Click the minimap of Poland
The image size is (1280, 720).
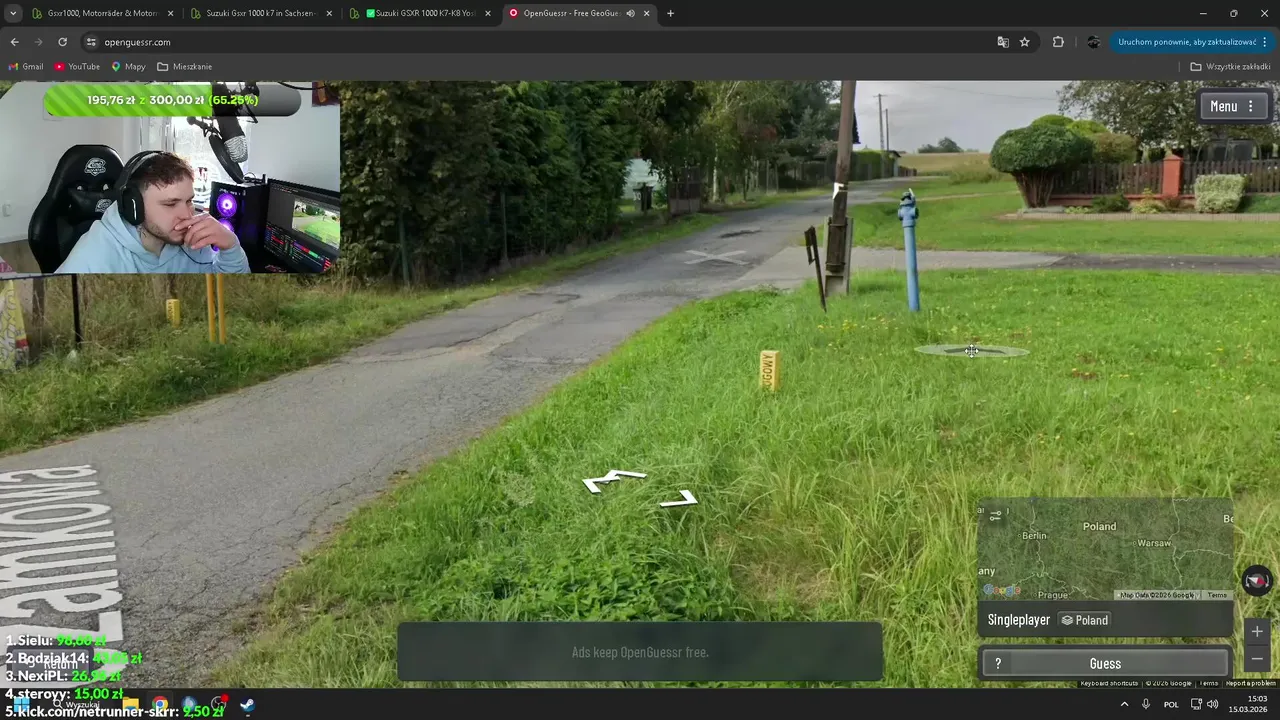click(1105, 549)
